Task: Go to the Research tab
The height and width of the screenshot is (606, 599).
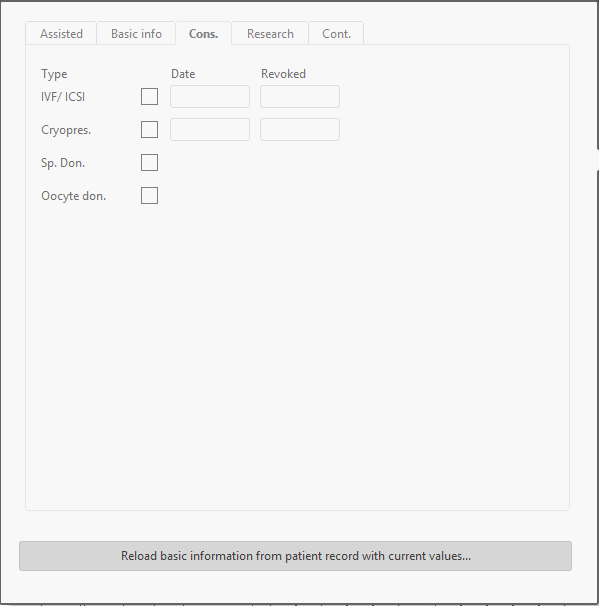Action: coord(270,34)
